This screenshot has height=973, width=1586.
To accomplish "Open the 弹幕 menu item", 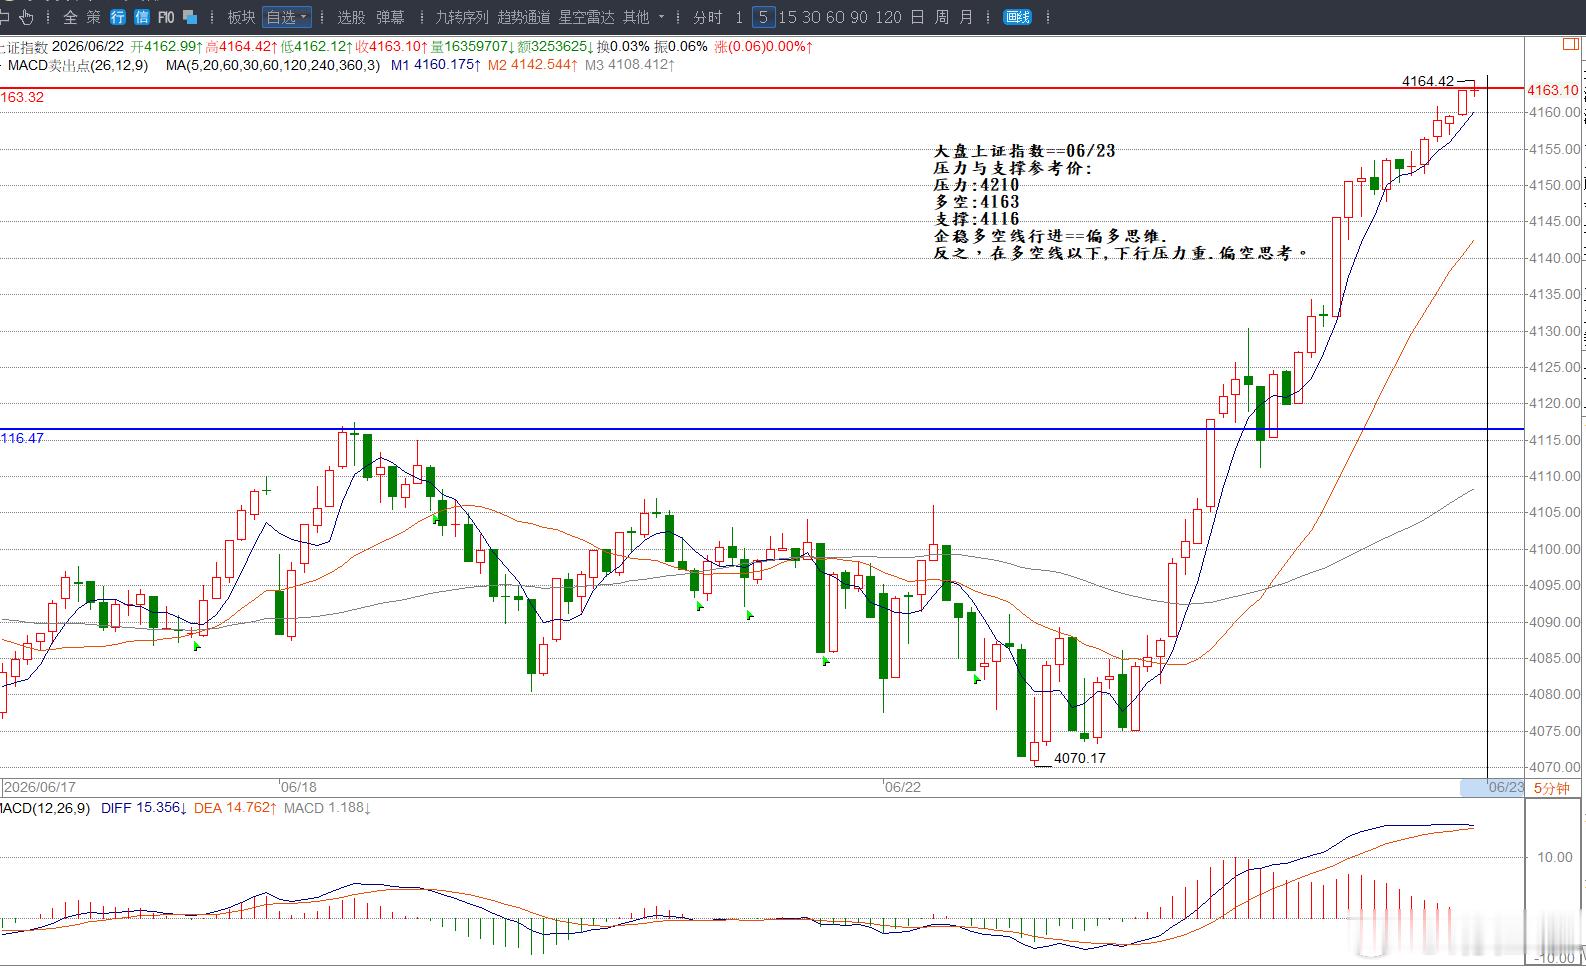I will pos(391,17).
